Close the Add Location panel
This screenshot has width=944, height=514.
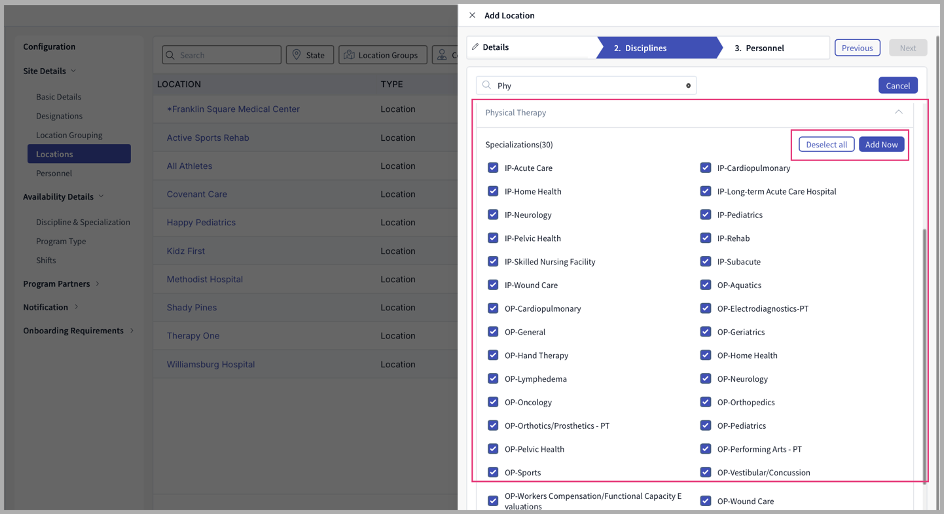[x=472, y=16]
